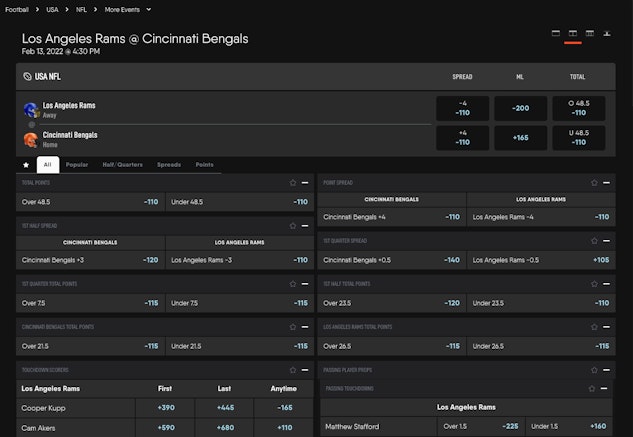Switch to the All tab
The image size is (633, 437).
coord(48,165)
